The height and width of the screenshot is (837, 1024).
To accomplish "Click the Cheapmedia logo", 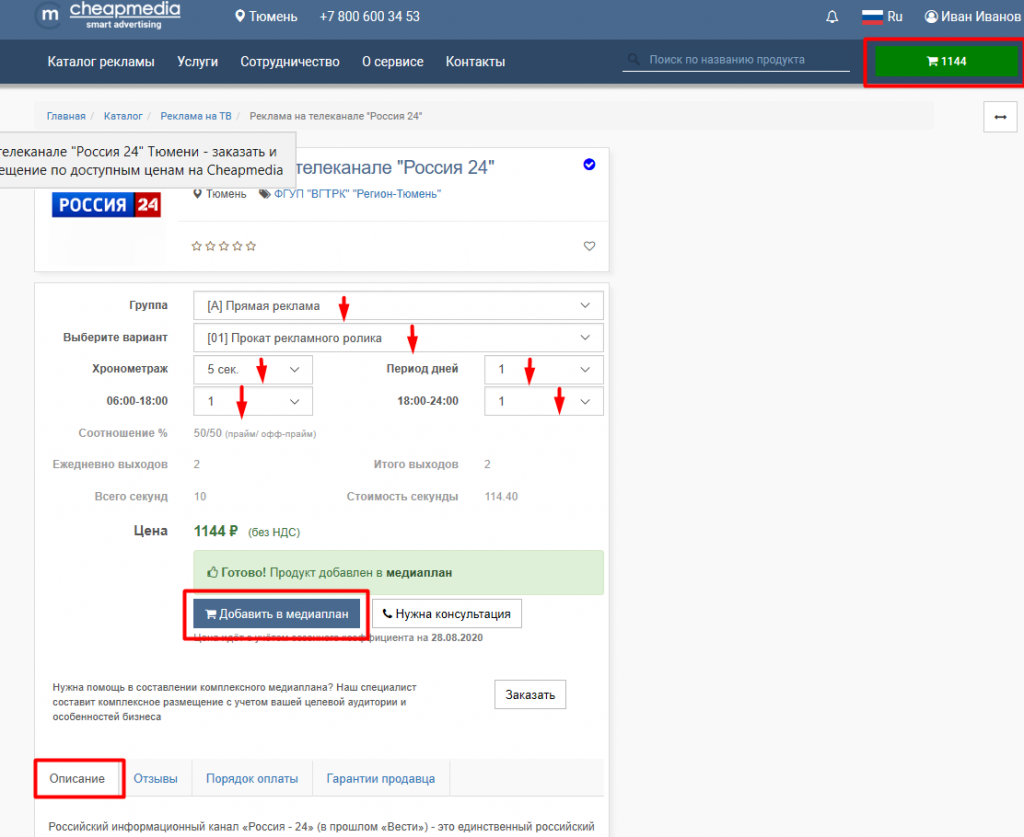I will pos(107,15).
